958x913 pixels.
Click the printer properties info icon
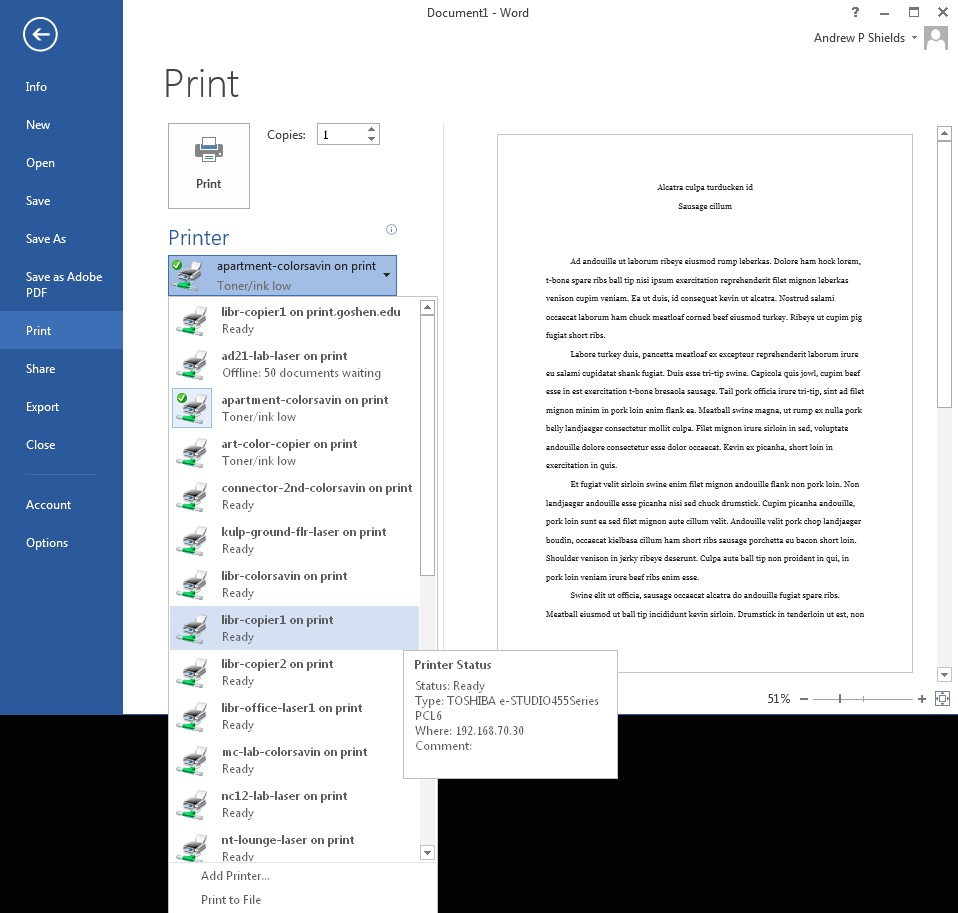pyautogui.click(x=391, y=230)
